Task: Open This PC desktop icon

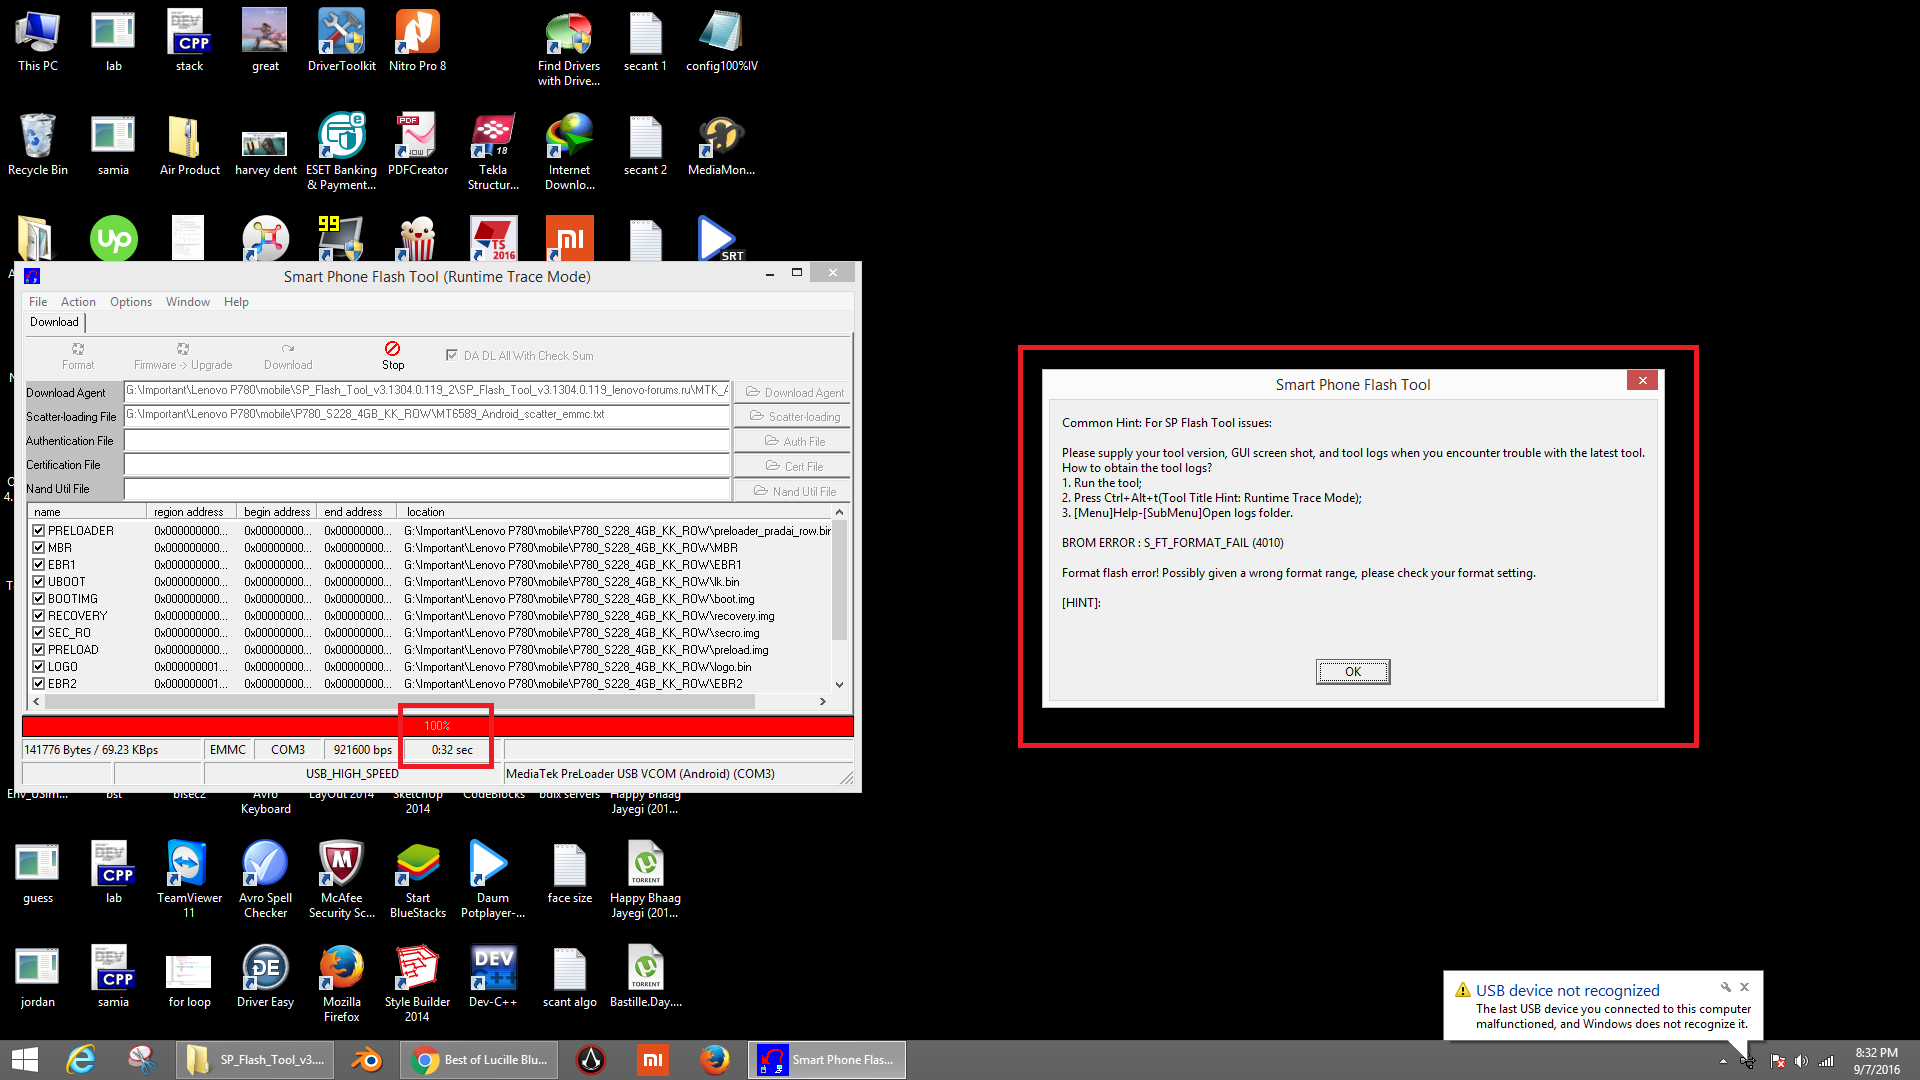Action: pyautogui.click(x=38, y=41)
